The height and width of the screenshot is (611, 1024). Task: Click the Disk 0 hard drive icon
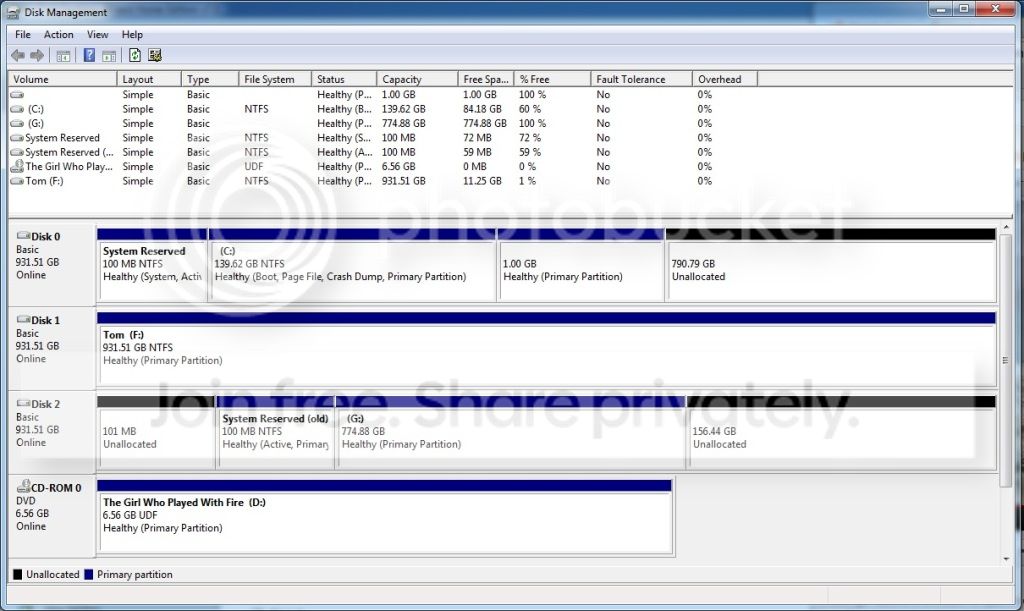(x=23, y=236)
